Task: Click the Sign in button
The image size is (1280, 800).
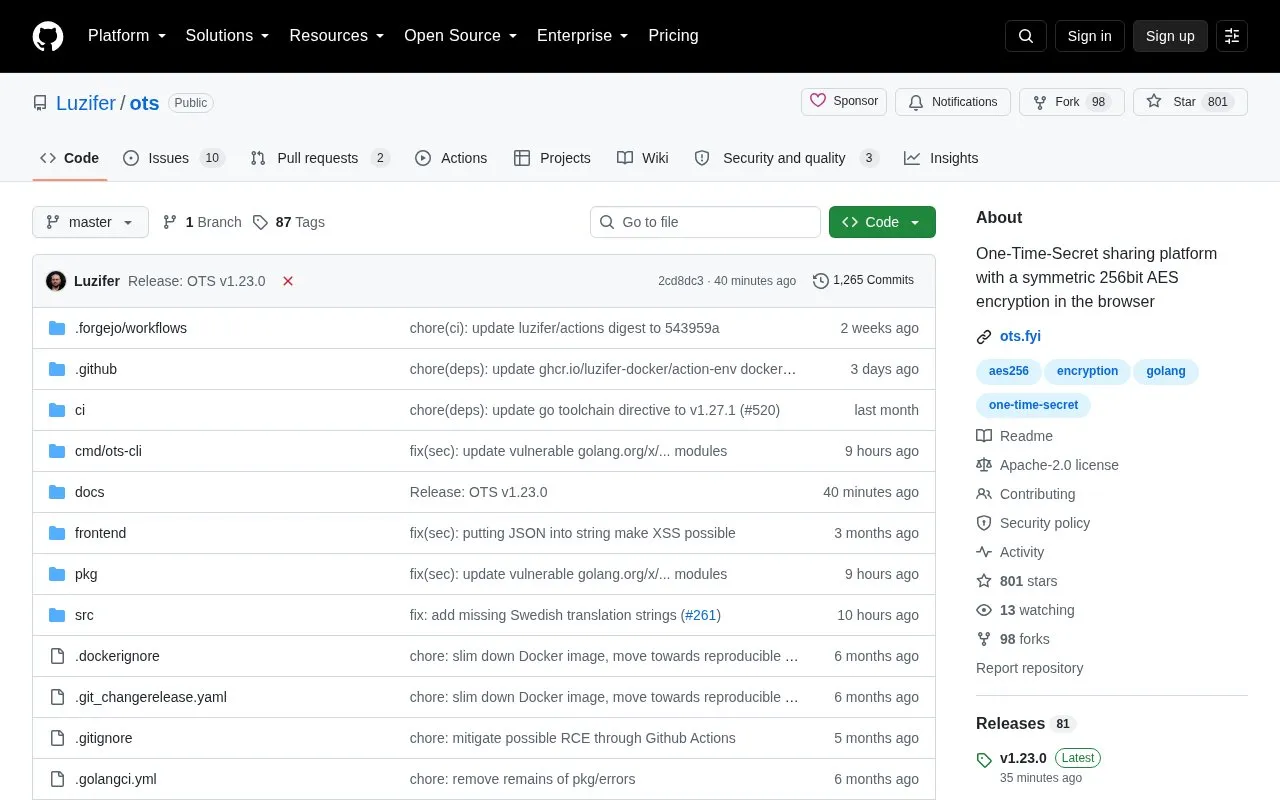Action: (1089, 36)
